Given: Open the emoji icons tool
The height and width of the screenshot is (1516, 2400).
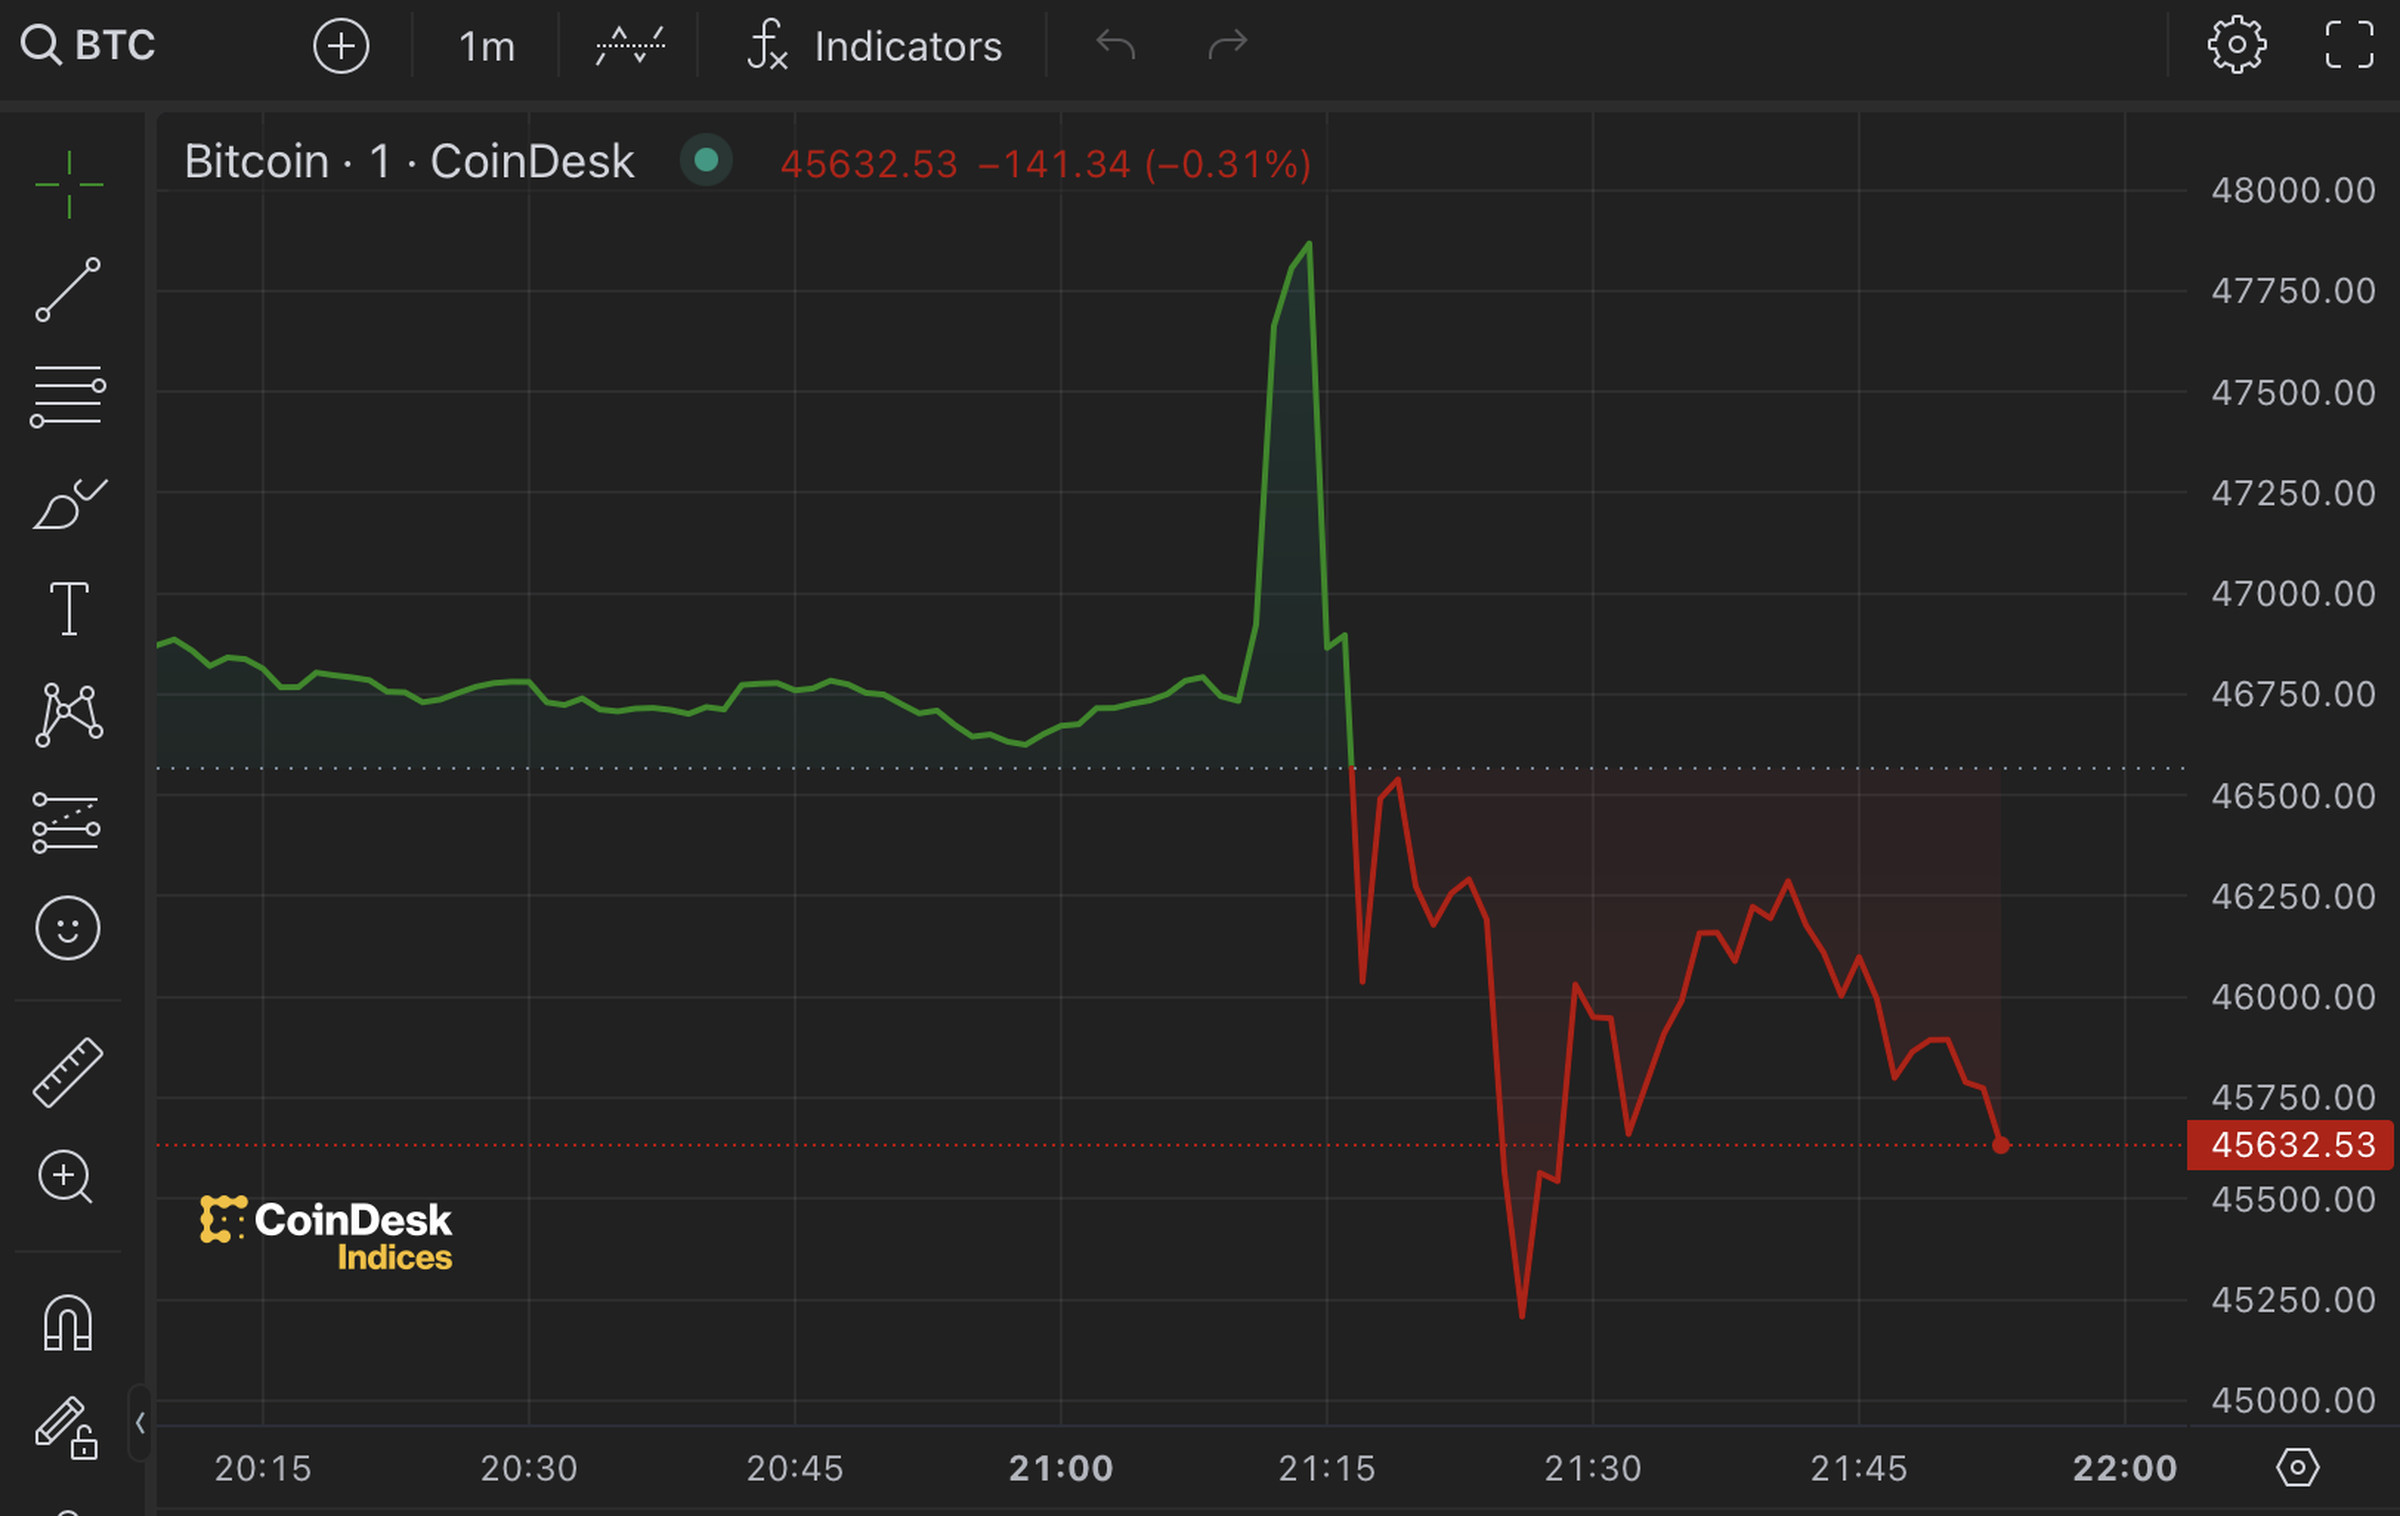Looking at the screenshot, I should 68,928.
